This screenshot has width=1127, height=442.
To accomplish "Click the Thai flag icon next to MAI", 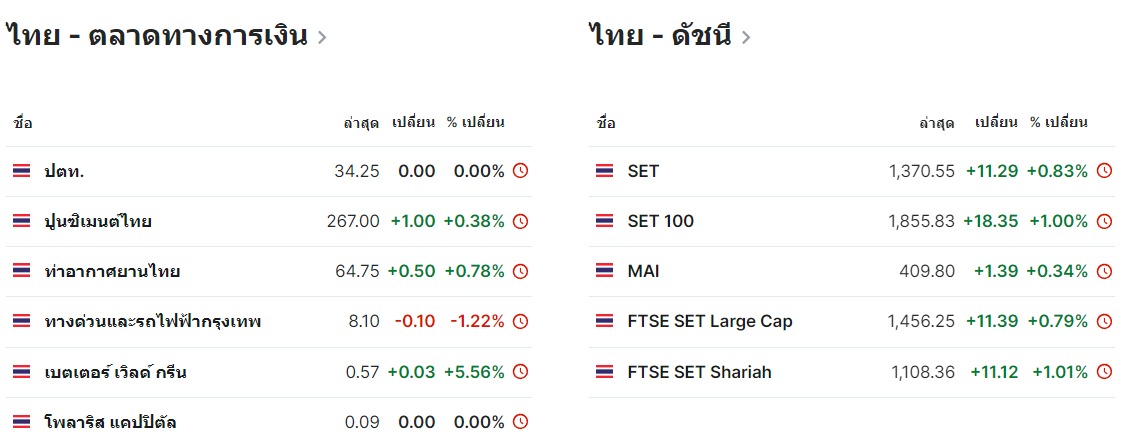I will pos(604,271).
